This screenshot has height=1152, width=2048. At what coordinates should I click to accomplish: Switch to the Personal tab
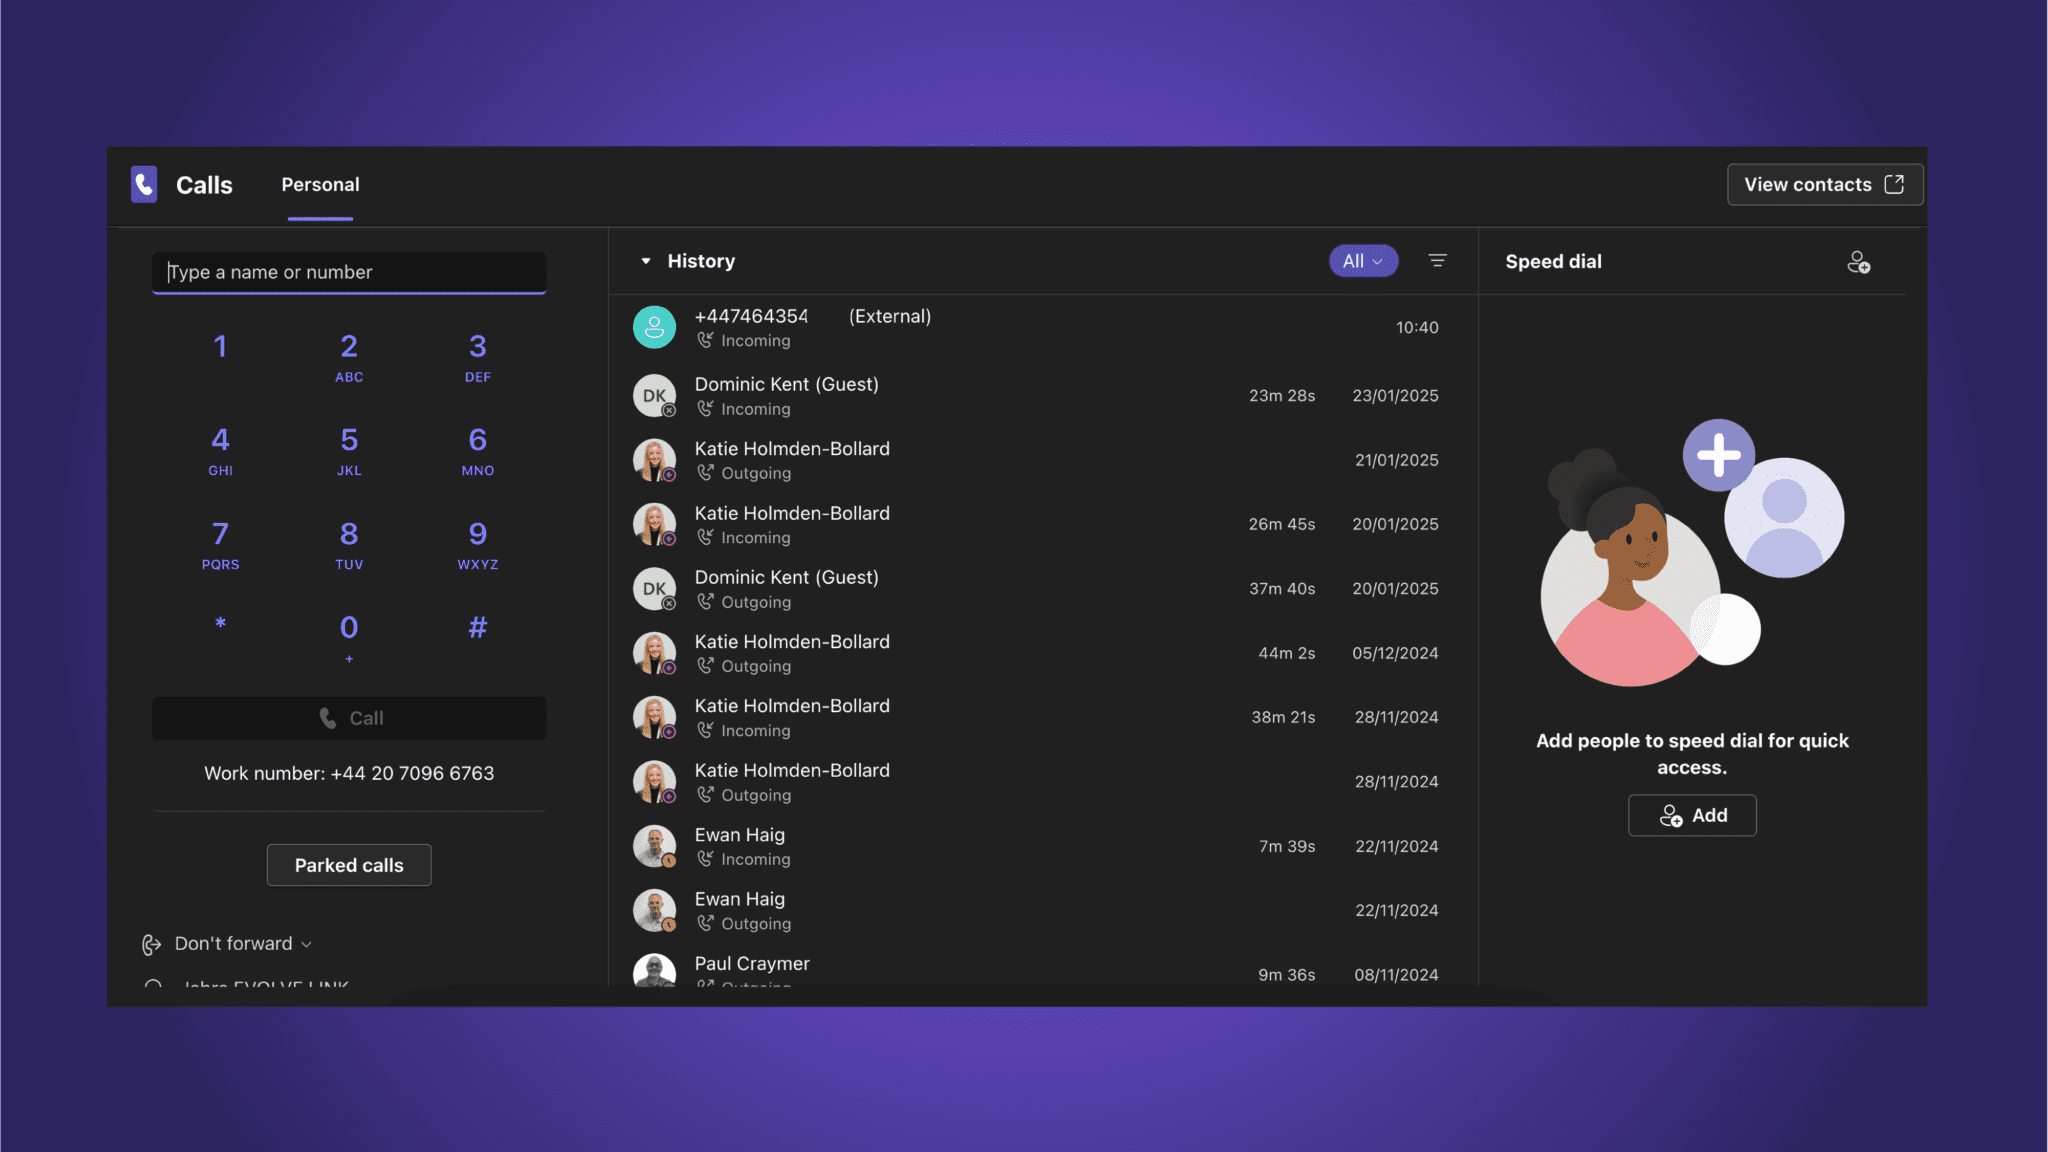tap(320, 184)
